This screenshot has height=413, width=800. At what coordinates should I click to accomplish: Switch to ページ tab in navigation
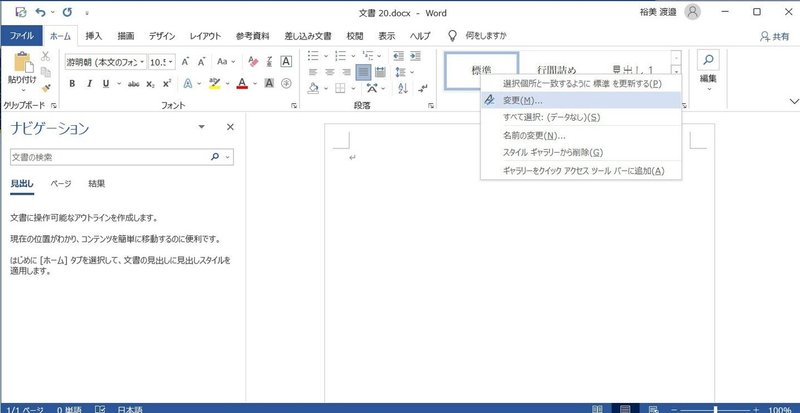[x=61, y=184]
